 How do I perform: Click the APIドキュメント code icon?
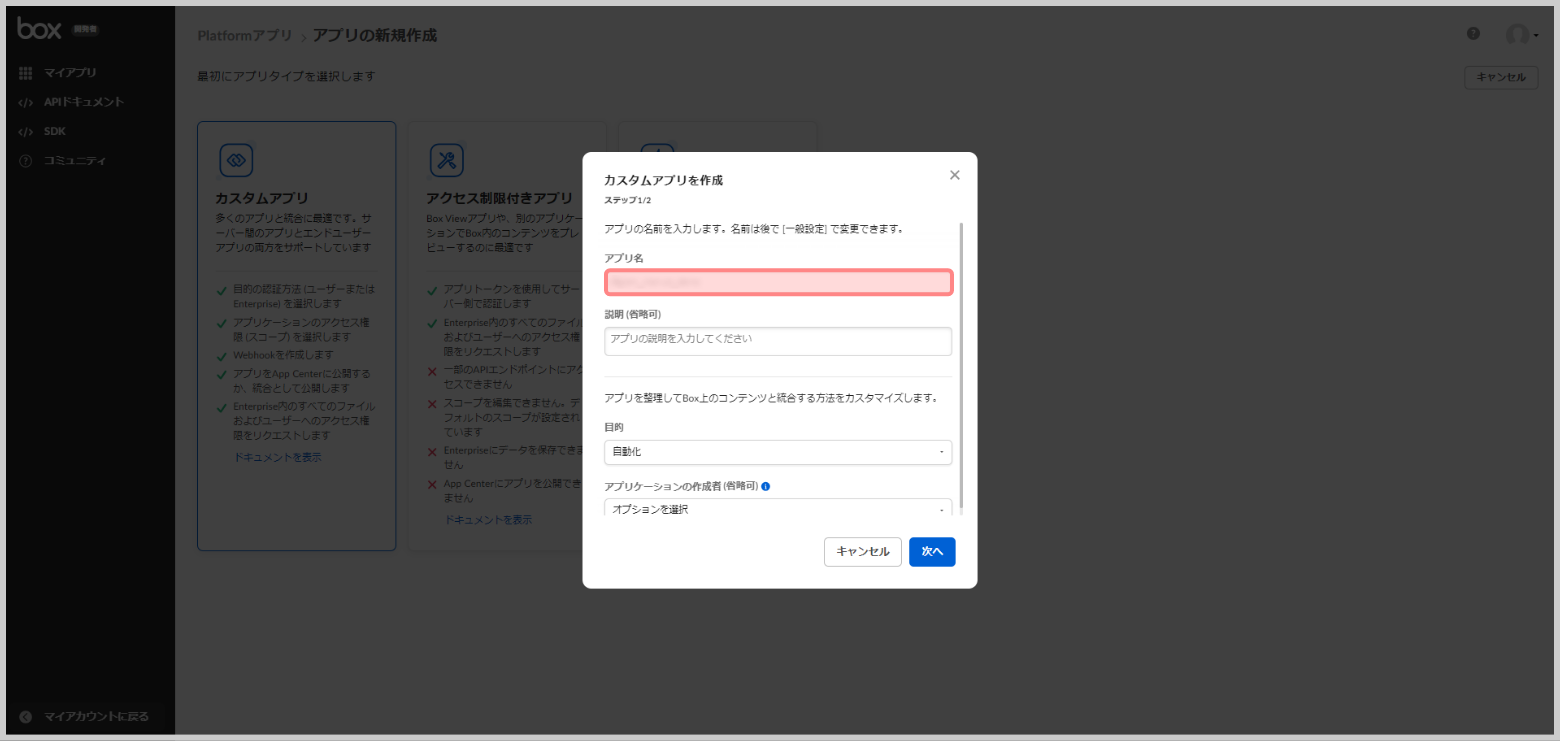tap(26, 102)
